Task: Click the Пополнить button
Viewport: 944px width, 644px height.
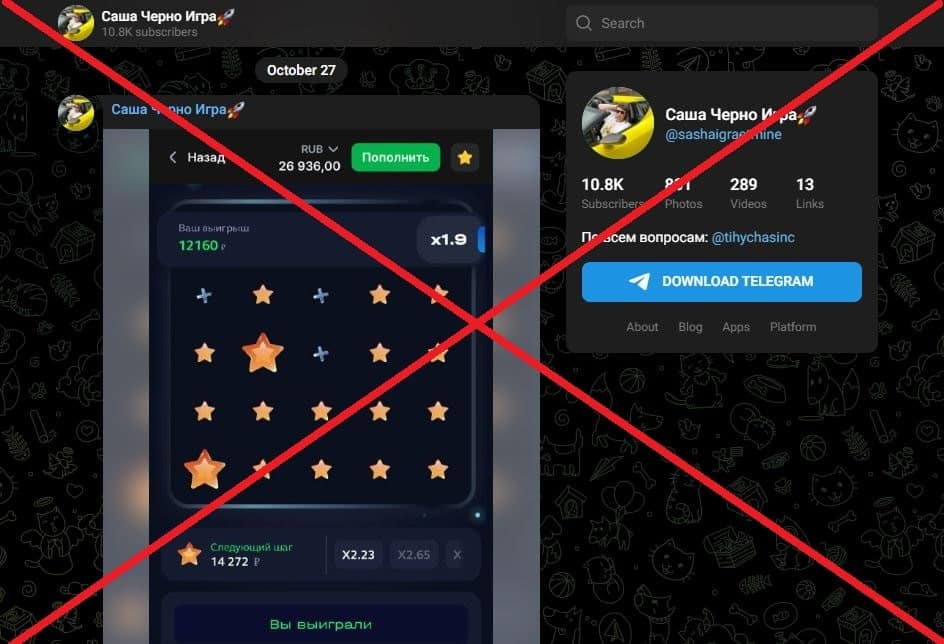Action: 396,157
